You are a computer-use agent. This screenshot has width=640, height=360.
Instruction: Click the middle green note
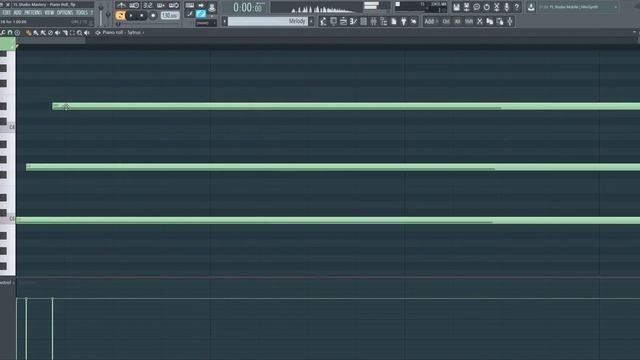[x=333, y=167]
